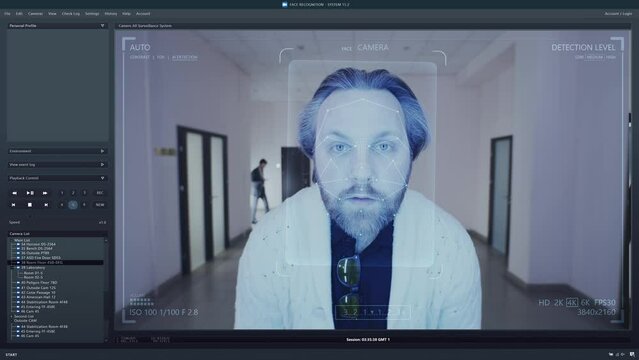Image resolution: width=639 pixels, height=360 pixels.
Task: Select the 44 Stabilization Room in Main List
Action: pos(44,302)
